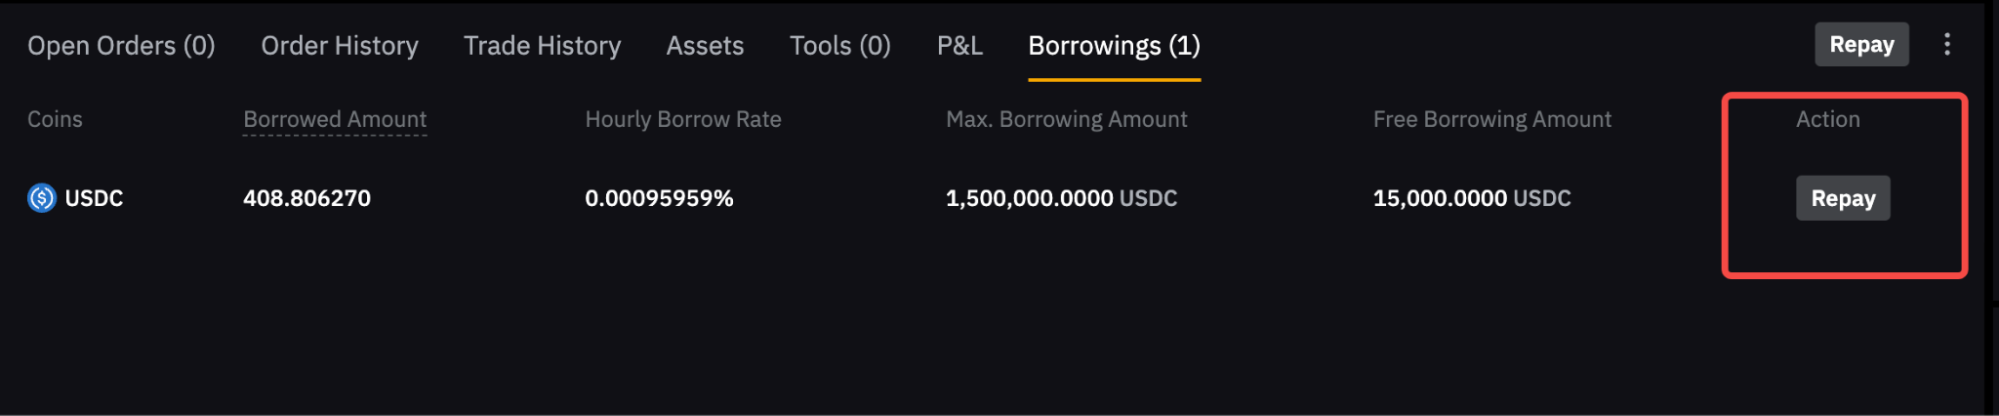Click the 0.00095959% hourly rate value
Image resolution: width=1999 pixels, height=416 pixels.
click(659, 198)
